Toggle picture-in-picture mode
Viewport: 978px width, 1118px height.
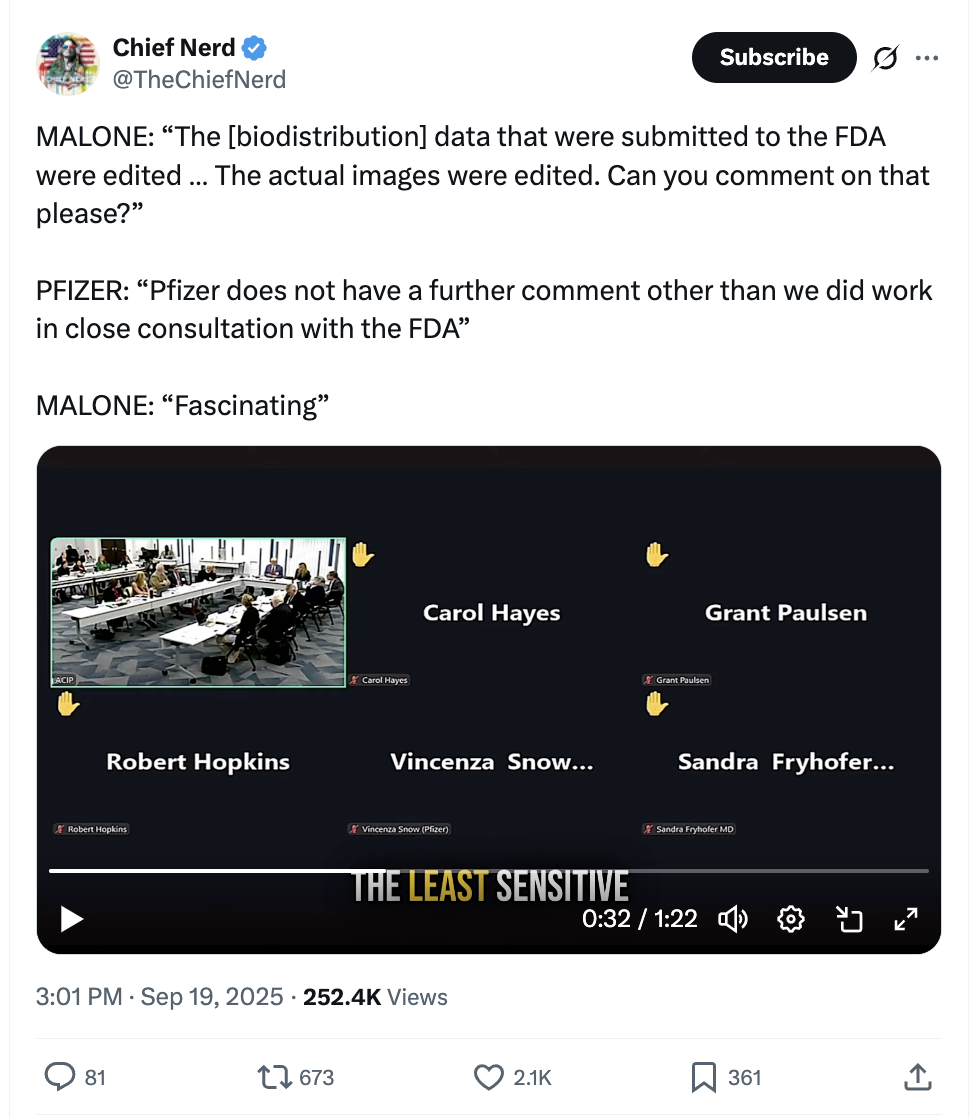pyautogui.click(x=849, y=918)
